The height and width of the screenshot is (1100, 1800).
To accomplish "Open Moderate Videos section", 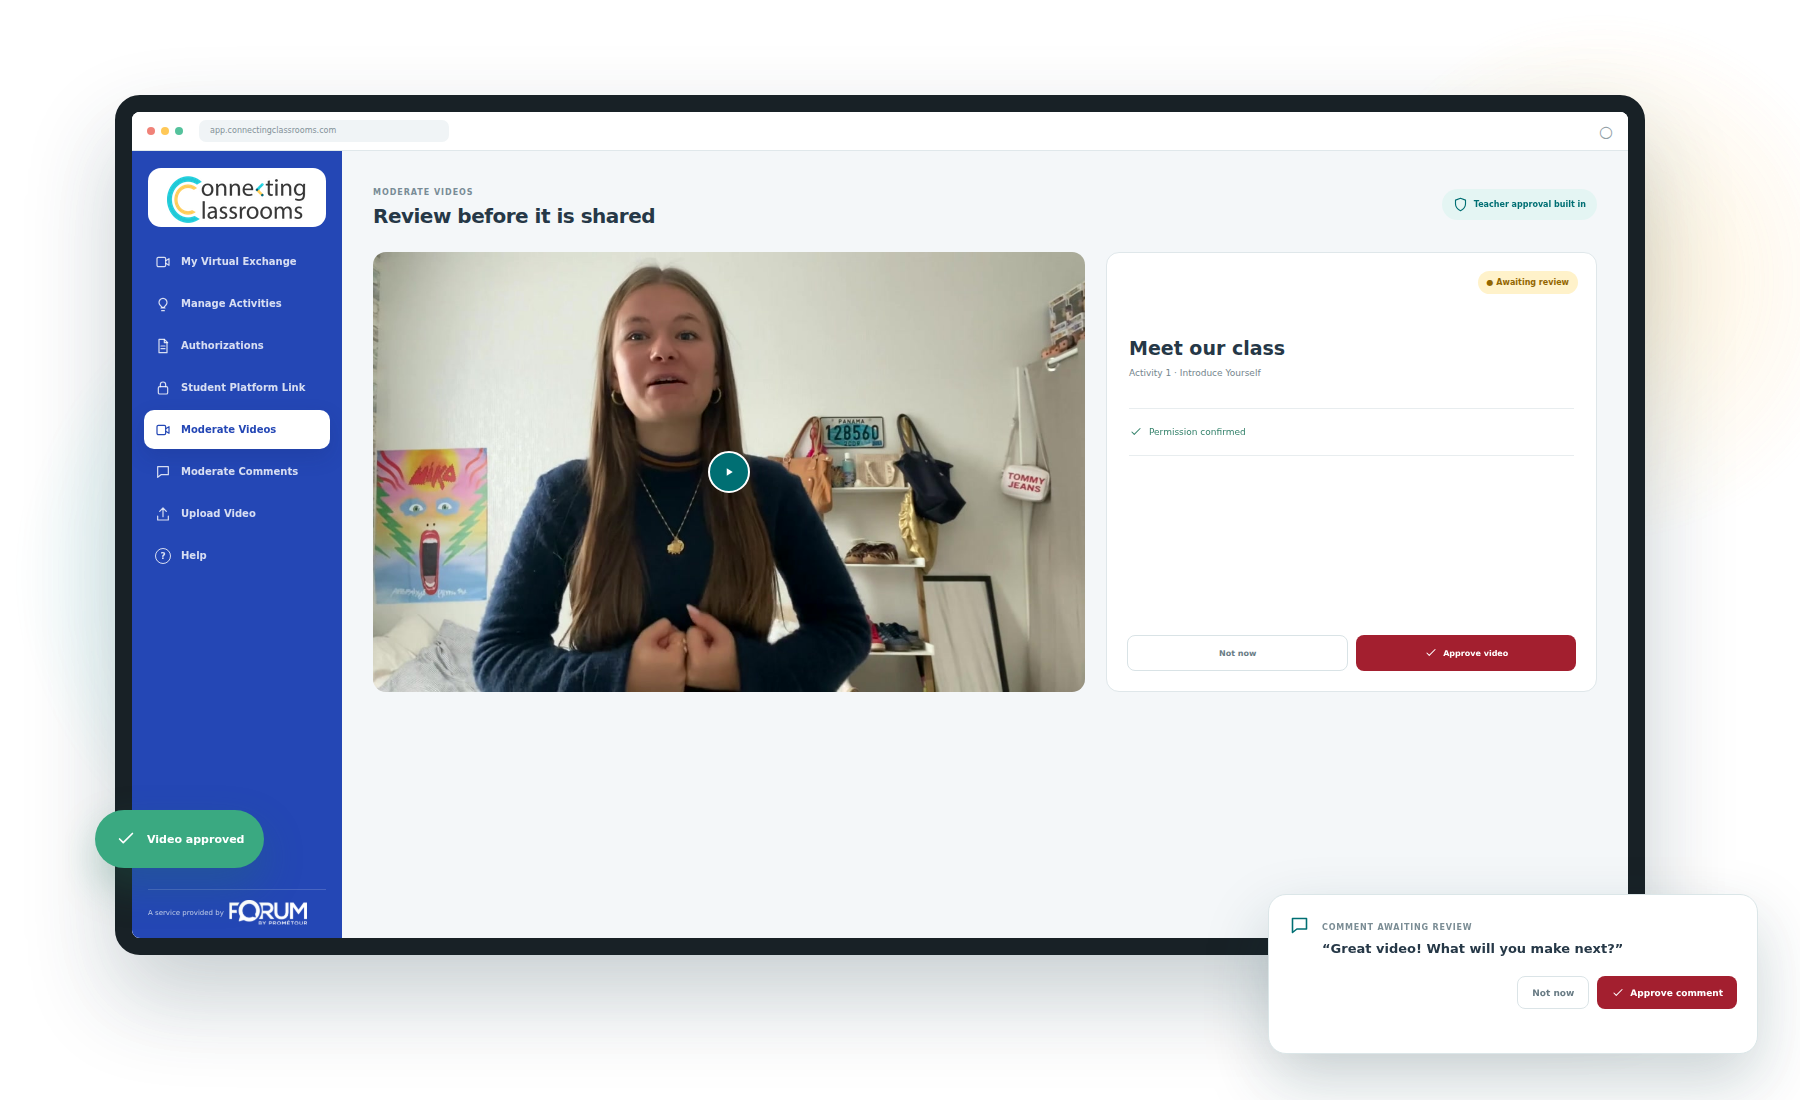I will [x=237, y=429].
